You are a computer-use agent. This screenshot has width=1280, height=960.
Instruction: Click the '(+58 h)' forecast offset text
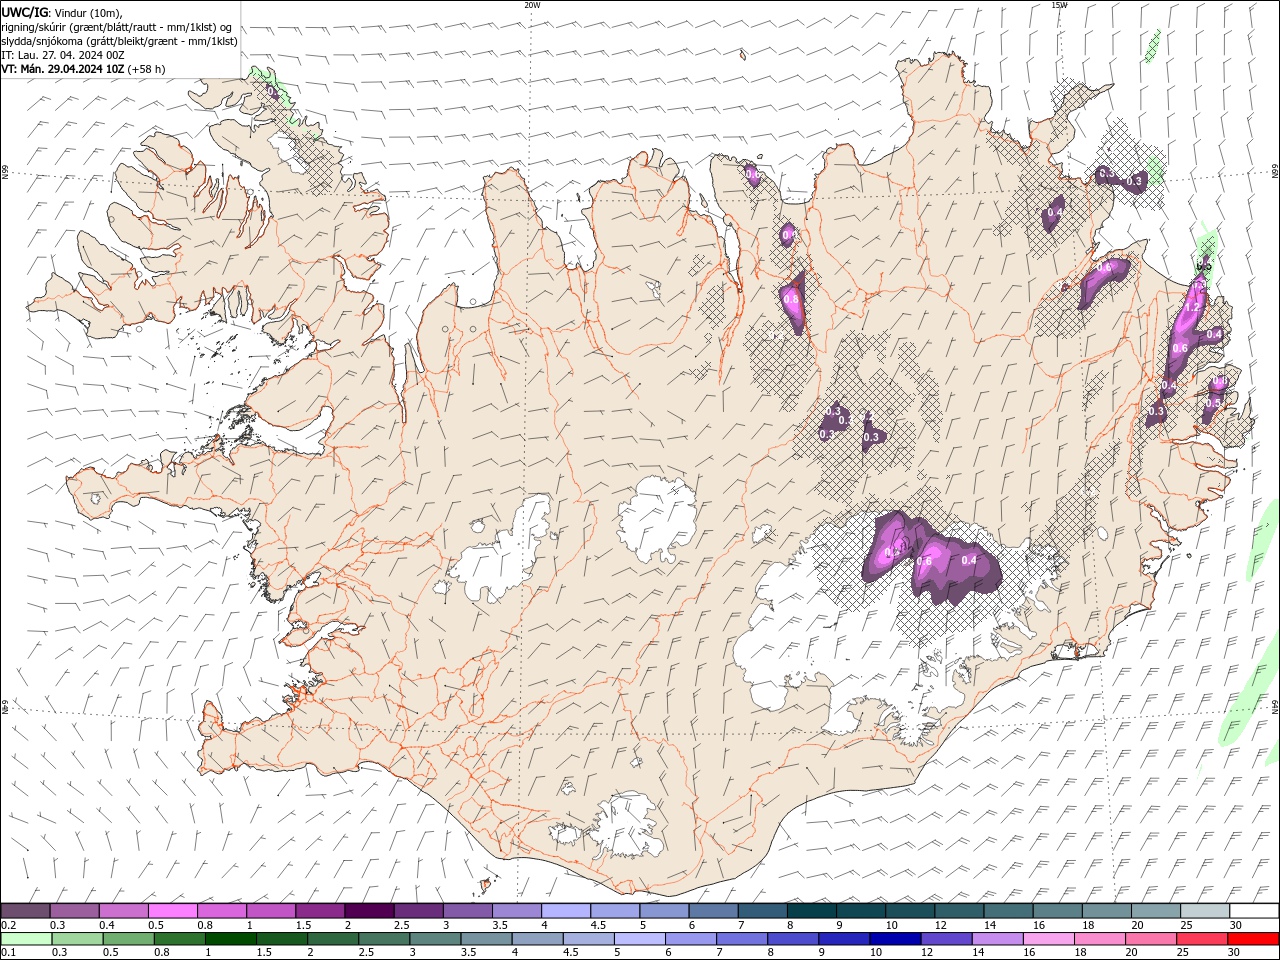coord(146,69)
